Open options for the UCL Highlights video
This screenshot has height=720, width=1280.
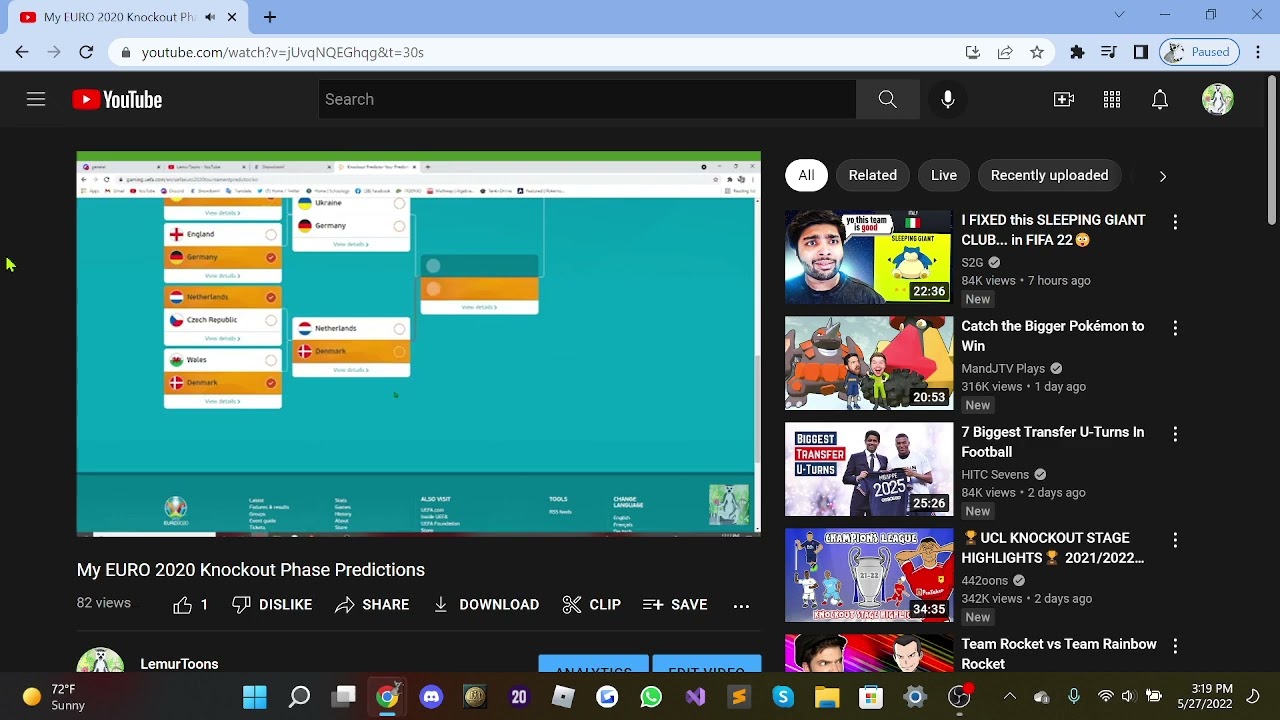[x=1175, y=540]
